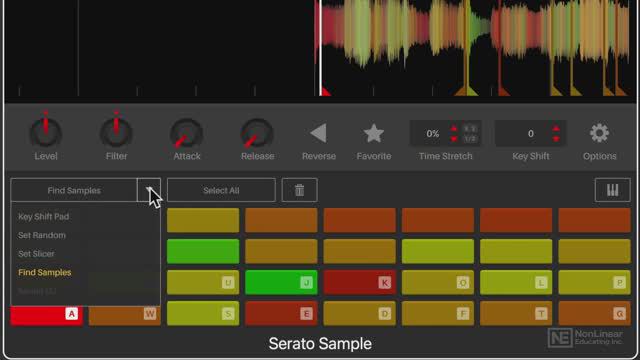Click the Level knob
Screen dimensions: 640x360
[x=46, y=132]
